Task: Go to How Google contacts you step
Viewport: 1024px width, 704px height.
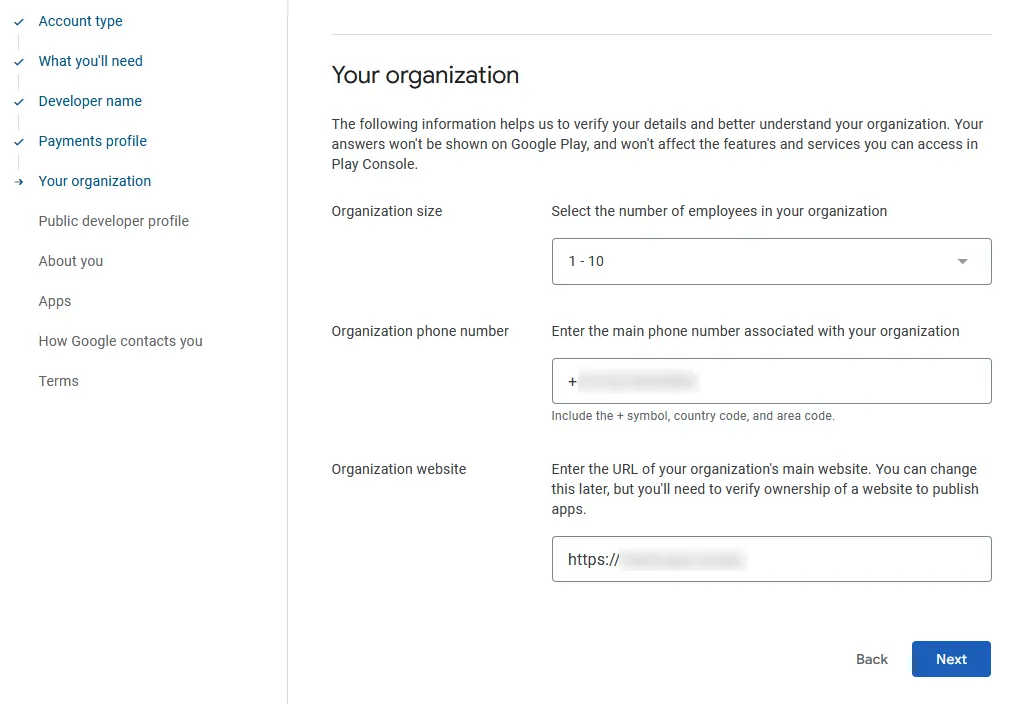Action: tap(120, 341)
